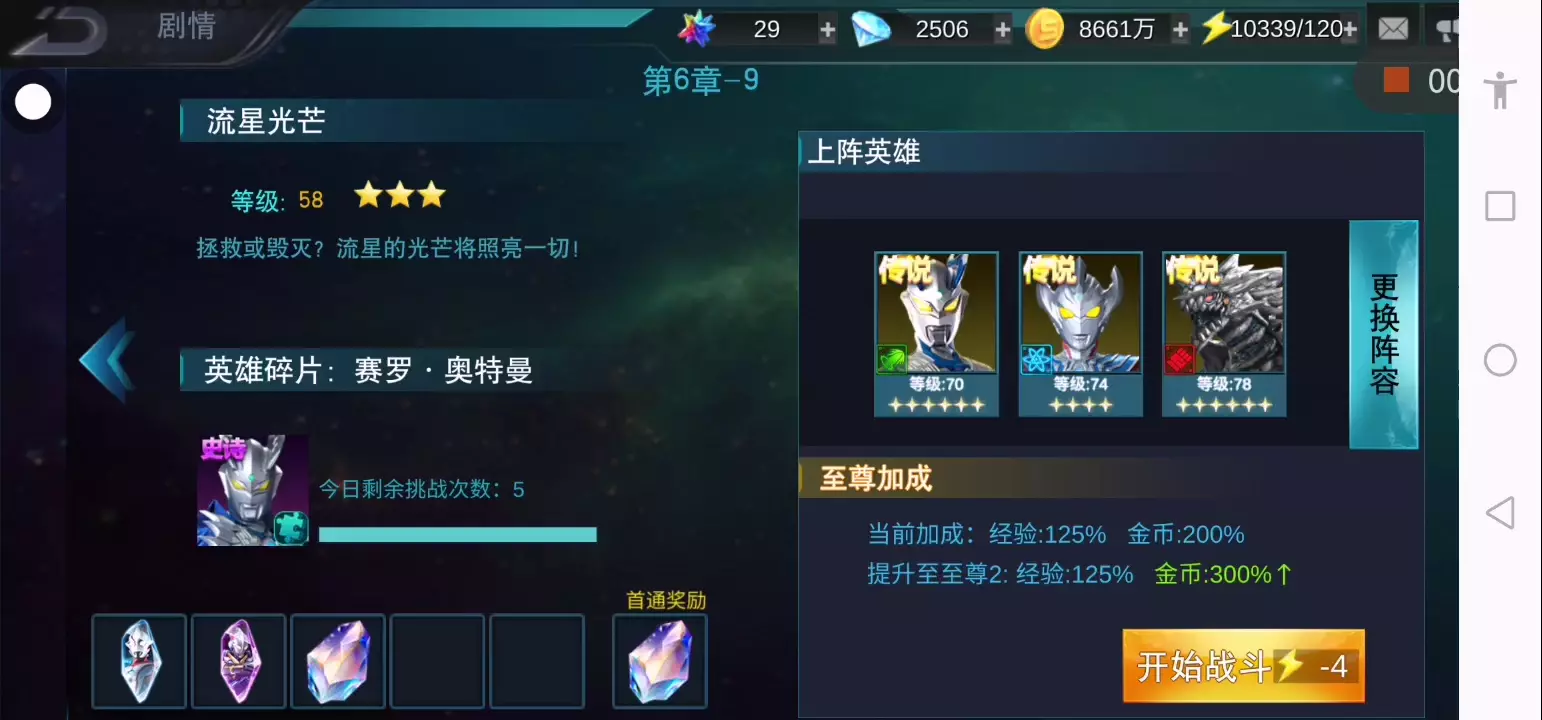The height and width of the screenshot is (720, 1542).
Task: Open the mail envelope icon
Action: [x=1393, y=29]
